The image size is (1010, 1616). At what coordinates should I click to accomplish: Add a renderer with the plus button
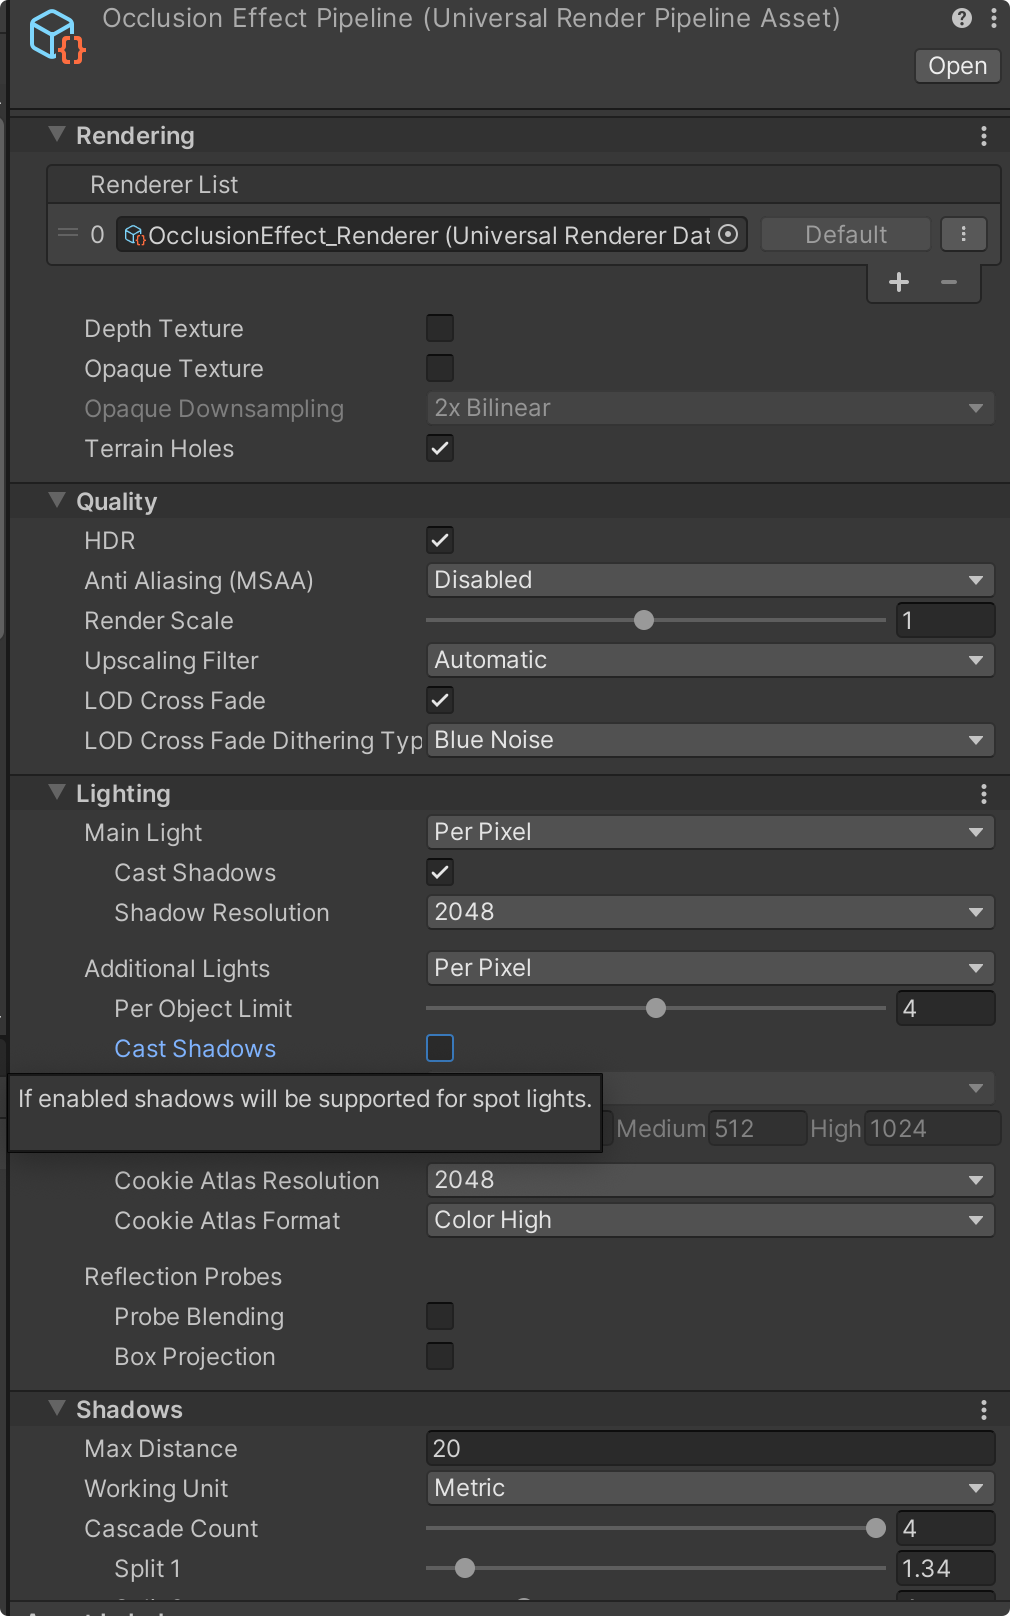(x=899, y=282)
